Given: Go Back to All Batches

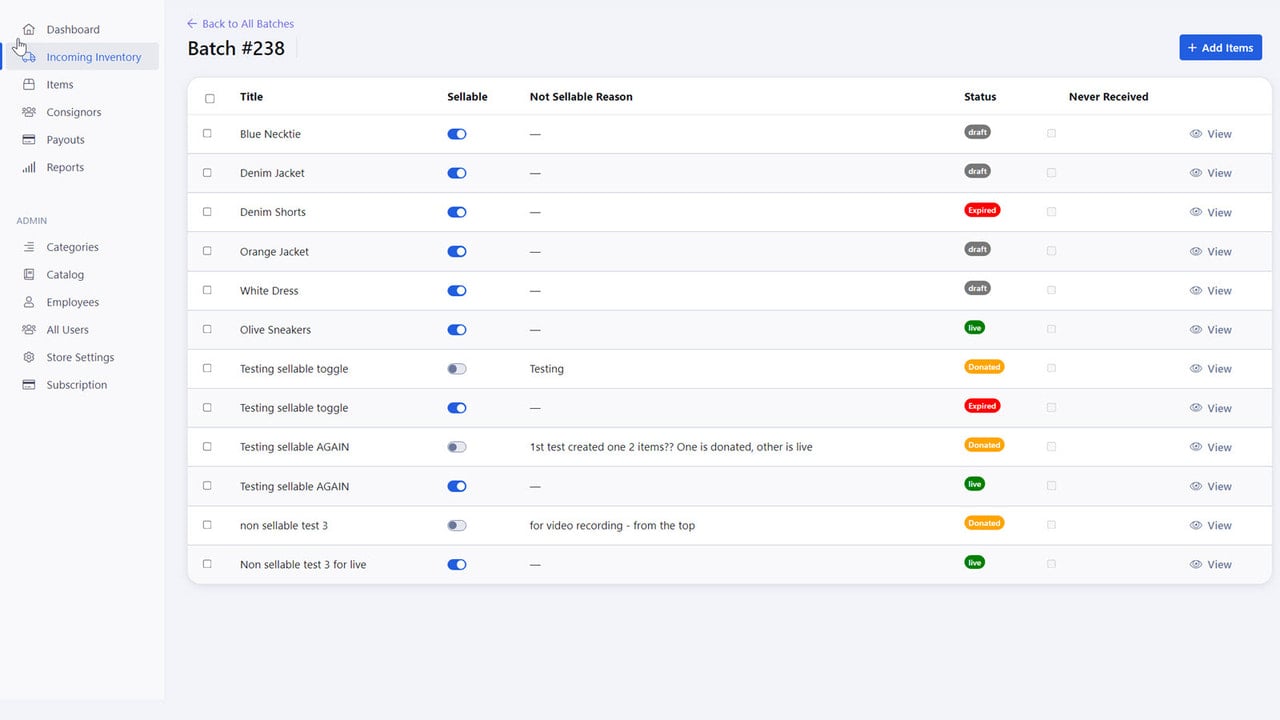Looking at the screenshot, I should pos(240,23).
